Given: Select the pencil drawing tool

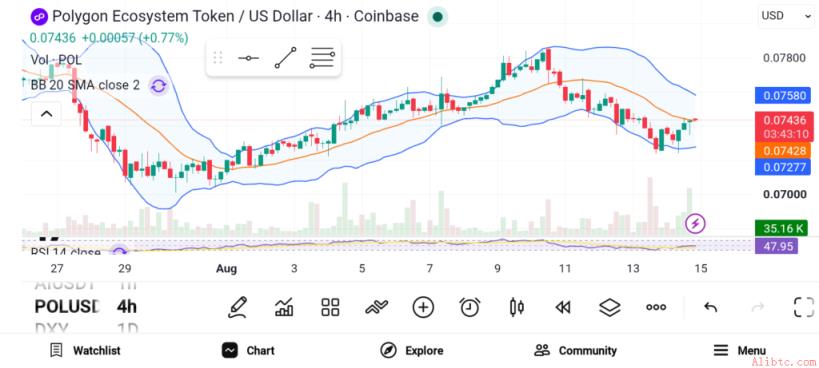Looking at the screenshot, I should point(238,307).
